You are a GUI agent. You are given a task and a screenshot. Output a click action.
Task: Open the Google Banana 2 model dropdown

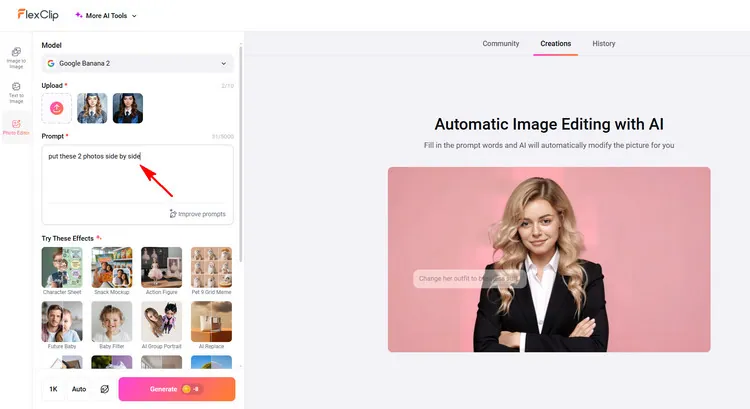click(x=137, y=63)
